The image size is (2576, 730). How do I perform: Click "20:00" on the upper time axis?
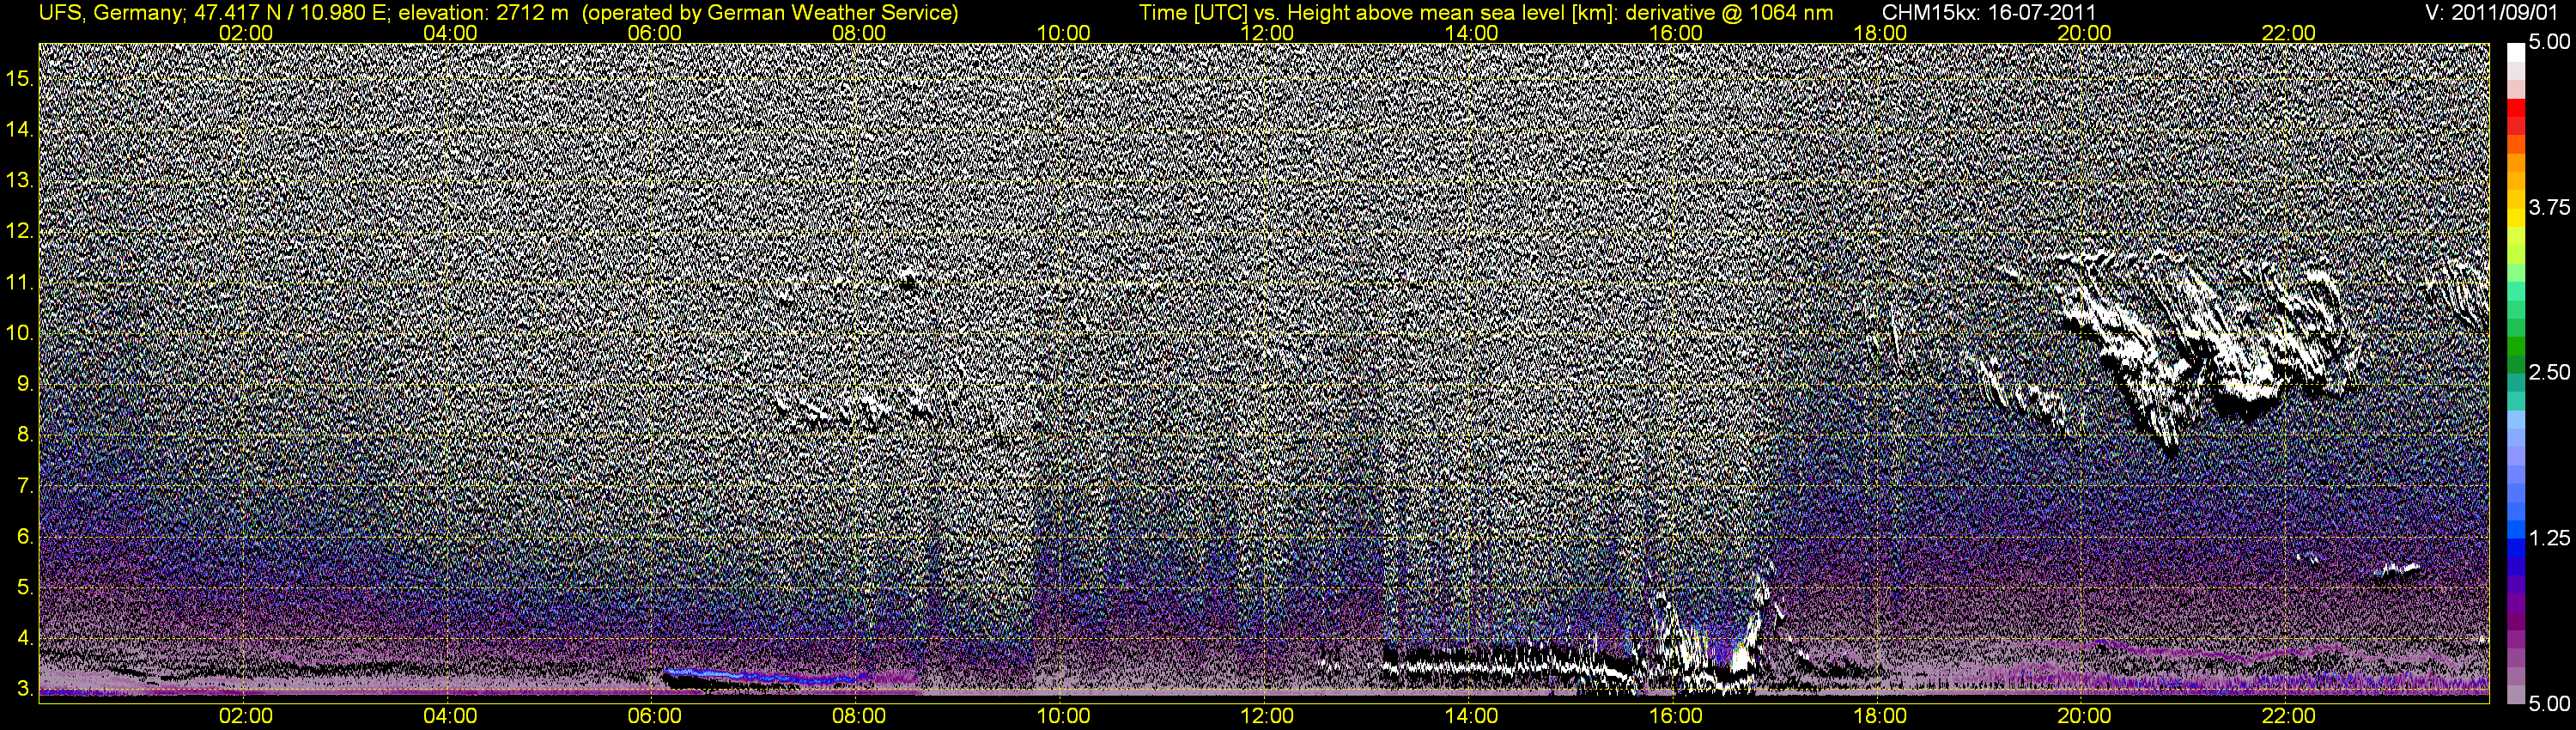pos(2084,33)
